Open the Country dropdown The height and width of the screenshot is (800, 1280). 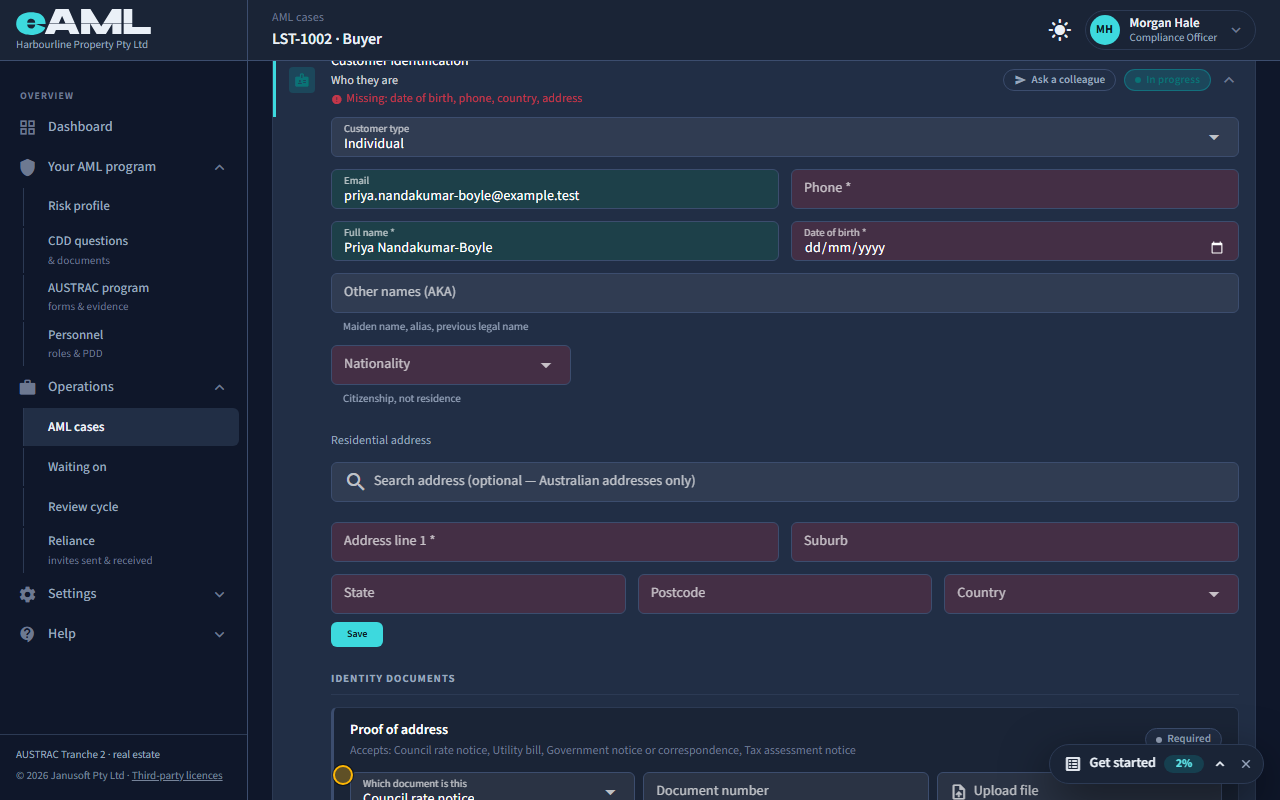1091,594
